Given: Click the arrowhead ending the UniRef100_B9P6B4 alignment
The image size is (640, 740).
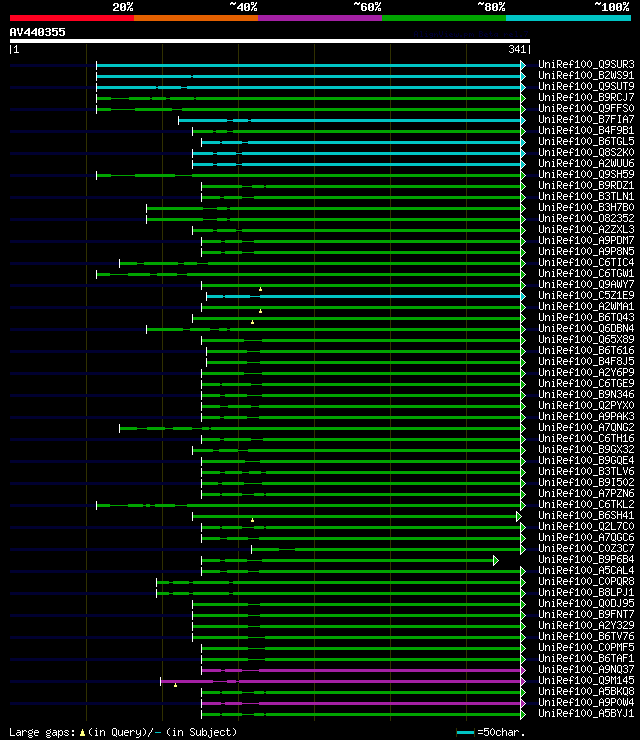Looking at the screenshot, I should point(496,561).
